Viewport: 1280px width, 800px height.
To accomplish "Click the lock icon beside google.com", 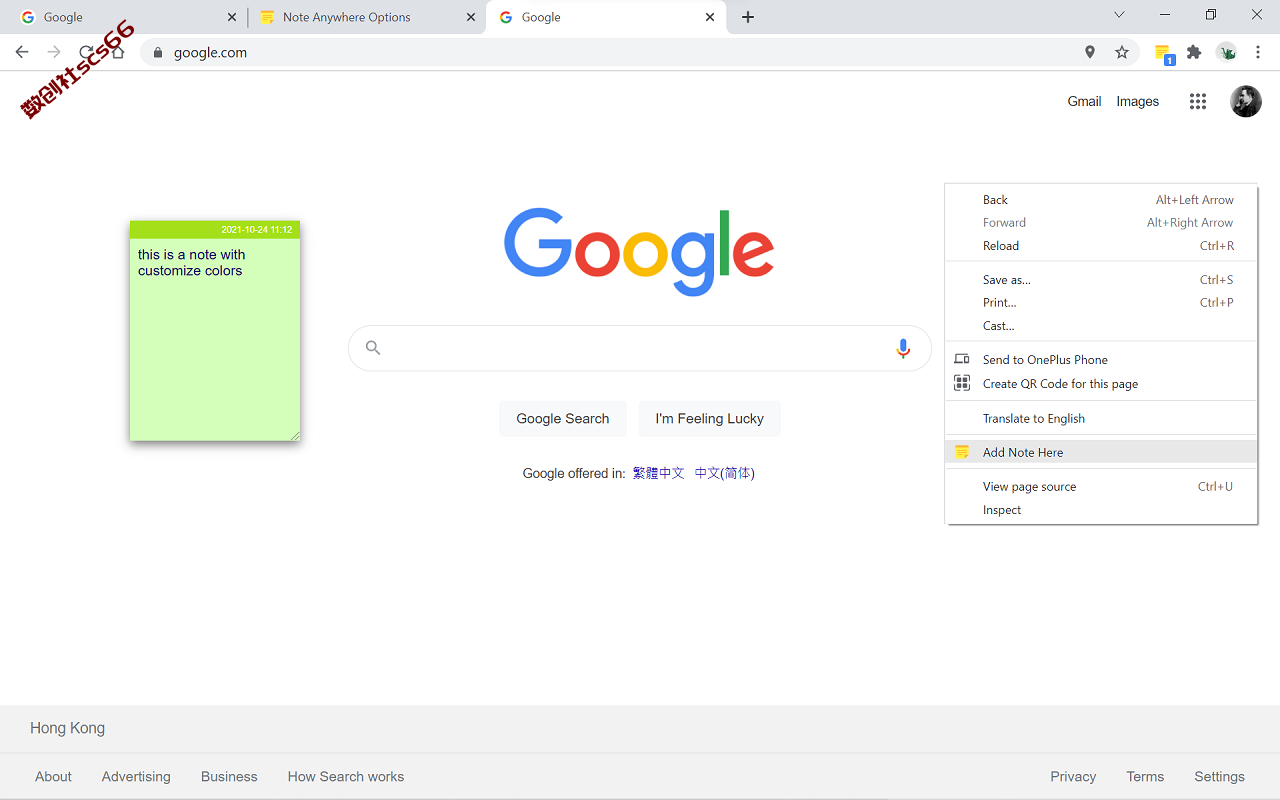I will click(x=157, y=53).
